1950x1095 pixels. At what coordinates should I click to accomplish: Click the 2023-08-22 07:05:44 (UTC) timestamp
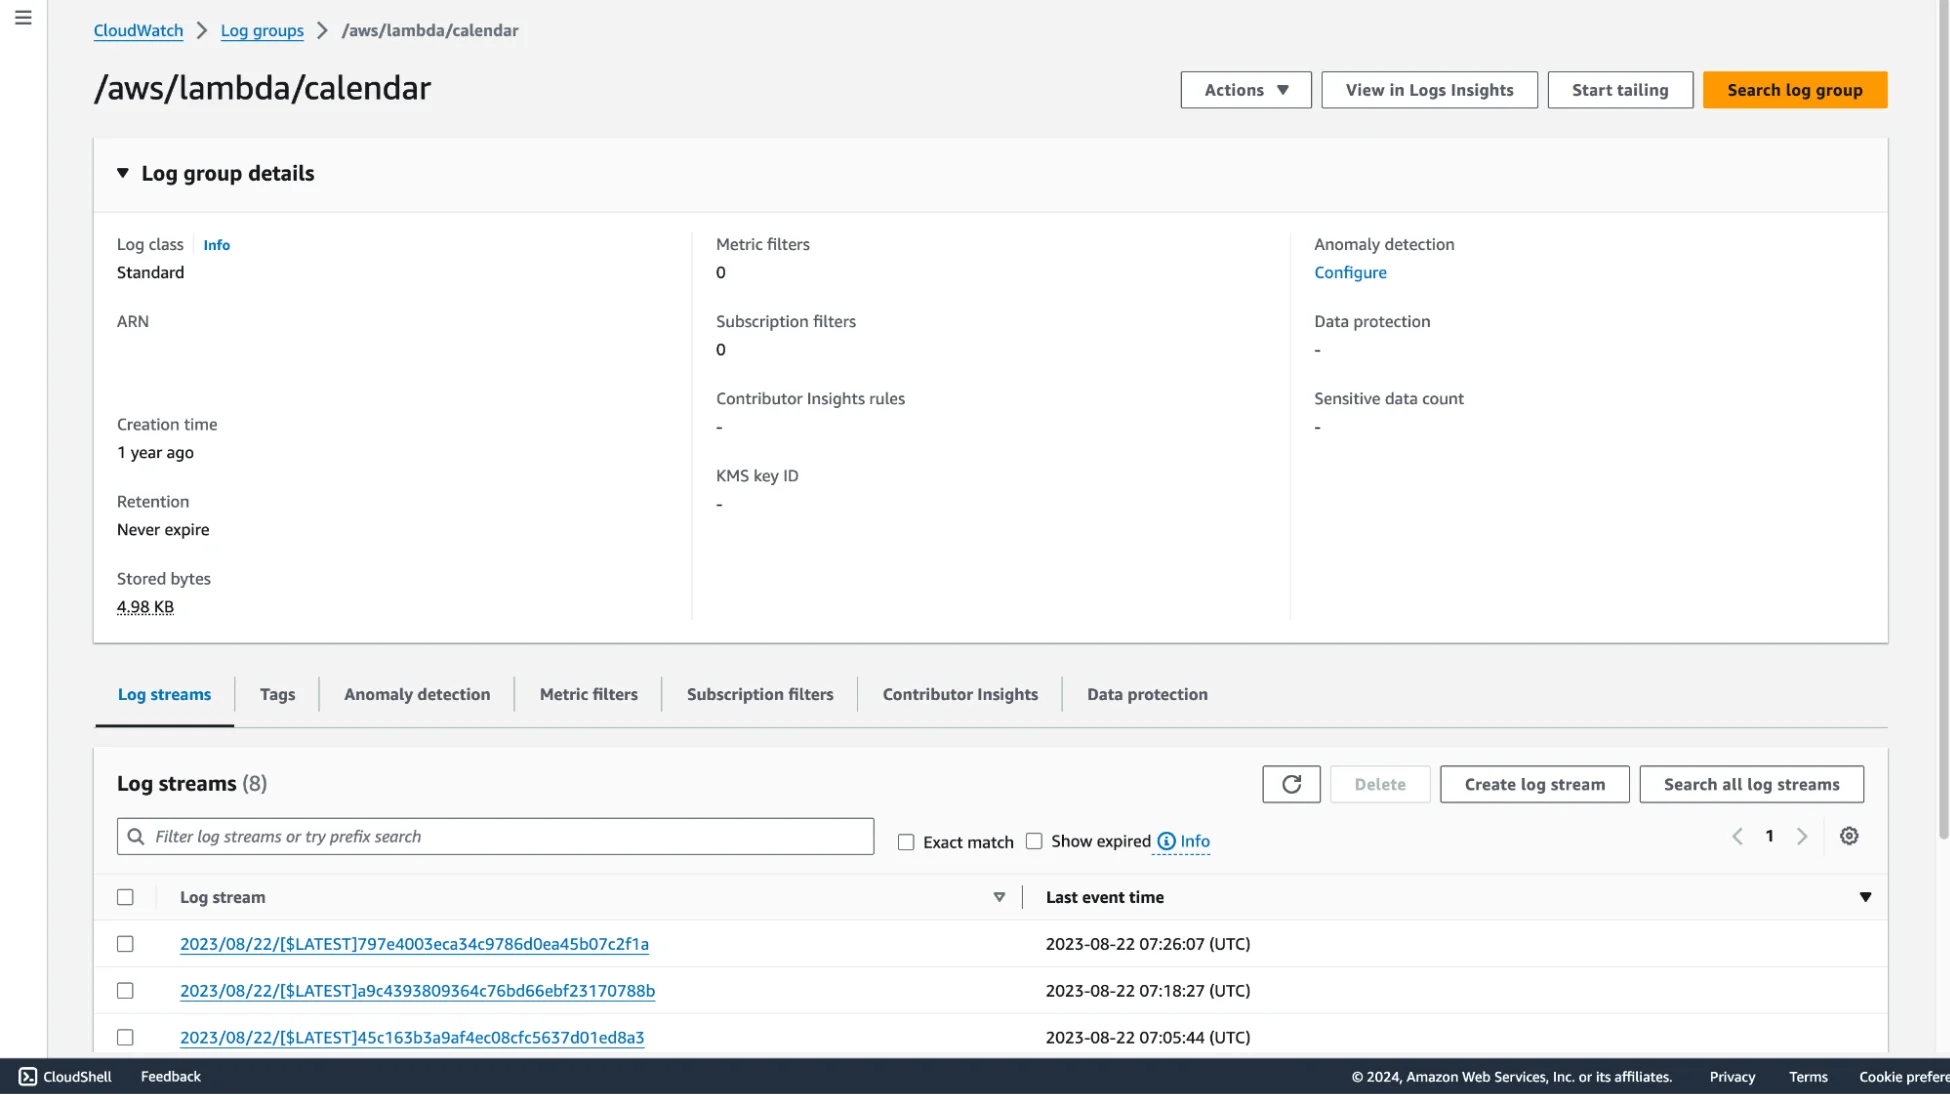[1148, 1038]
